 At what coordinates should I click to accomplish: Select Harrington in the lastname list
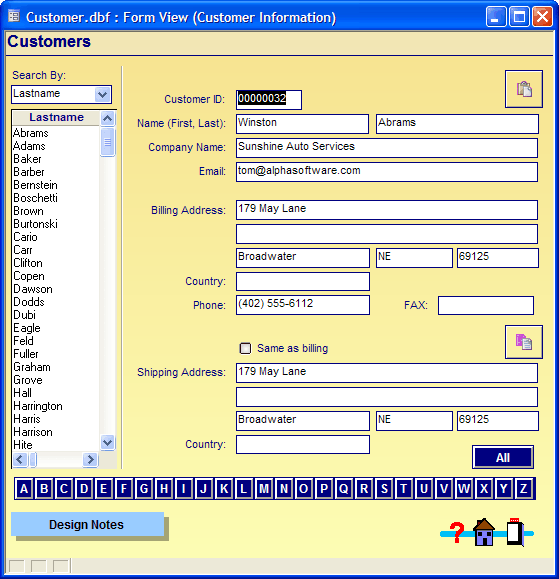pos(38,406)
